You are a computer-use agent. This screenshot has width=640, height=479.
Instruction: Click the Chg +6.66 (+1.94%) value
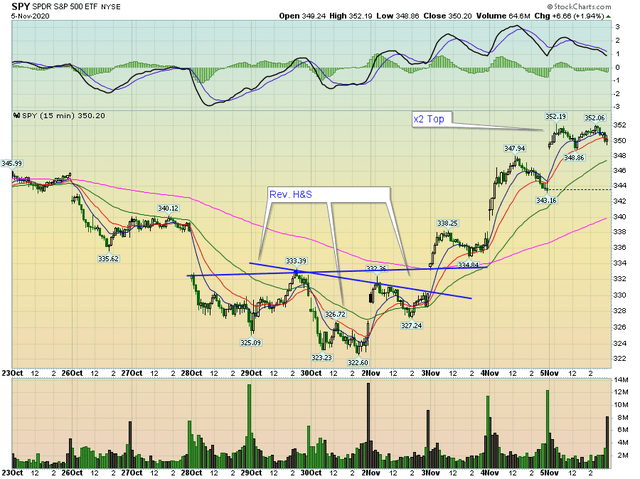click(569, 16)
